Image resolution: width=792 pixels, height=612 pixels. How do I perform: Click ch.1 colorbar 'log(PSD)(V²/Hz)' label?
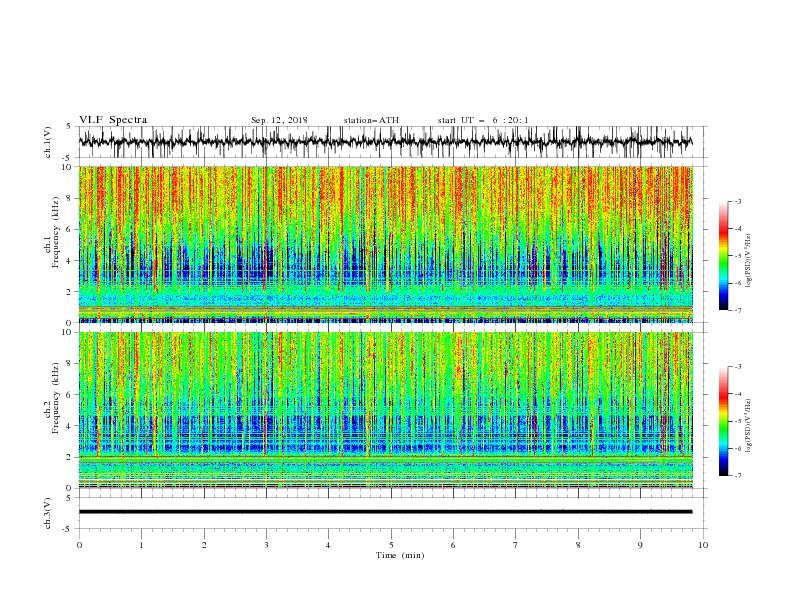[x=749, y=261]
